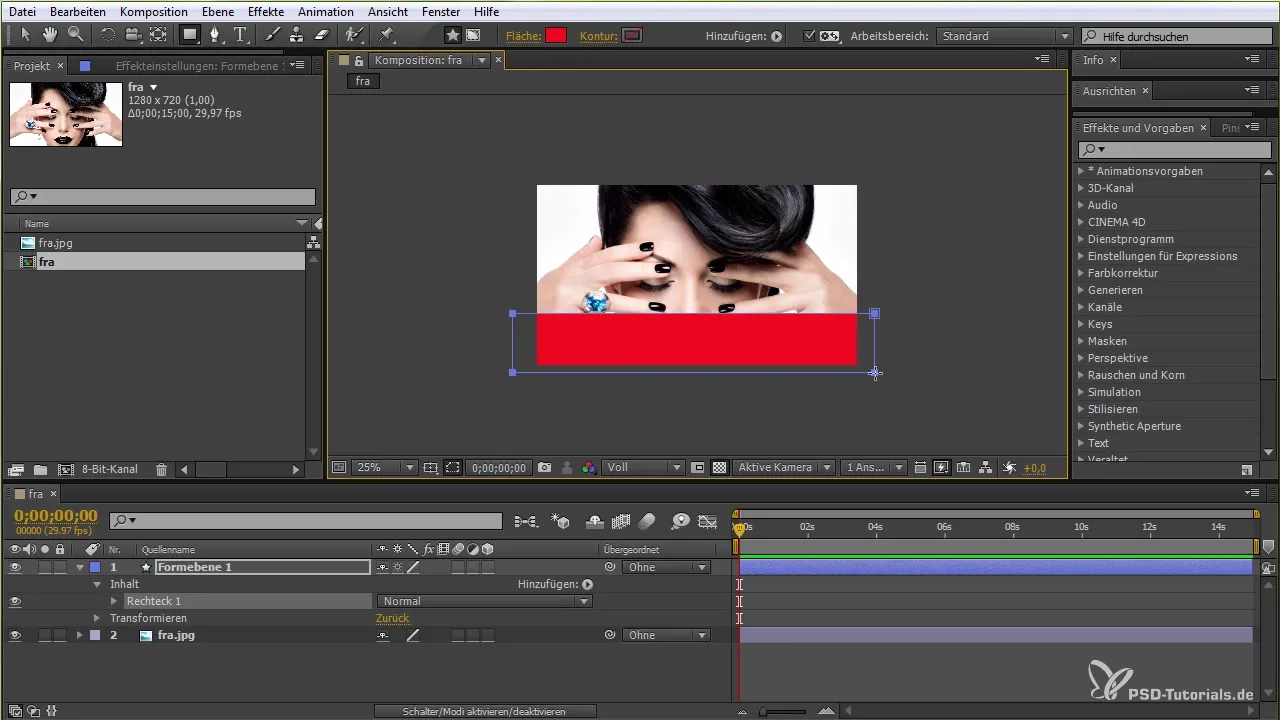Open the 1 Ans... view layout dropdown
The height and width of the screenshot is (720, 1280).
pyautogui.click(x=874, y=467)
